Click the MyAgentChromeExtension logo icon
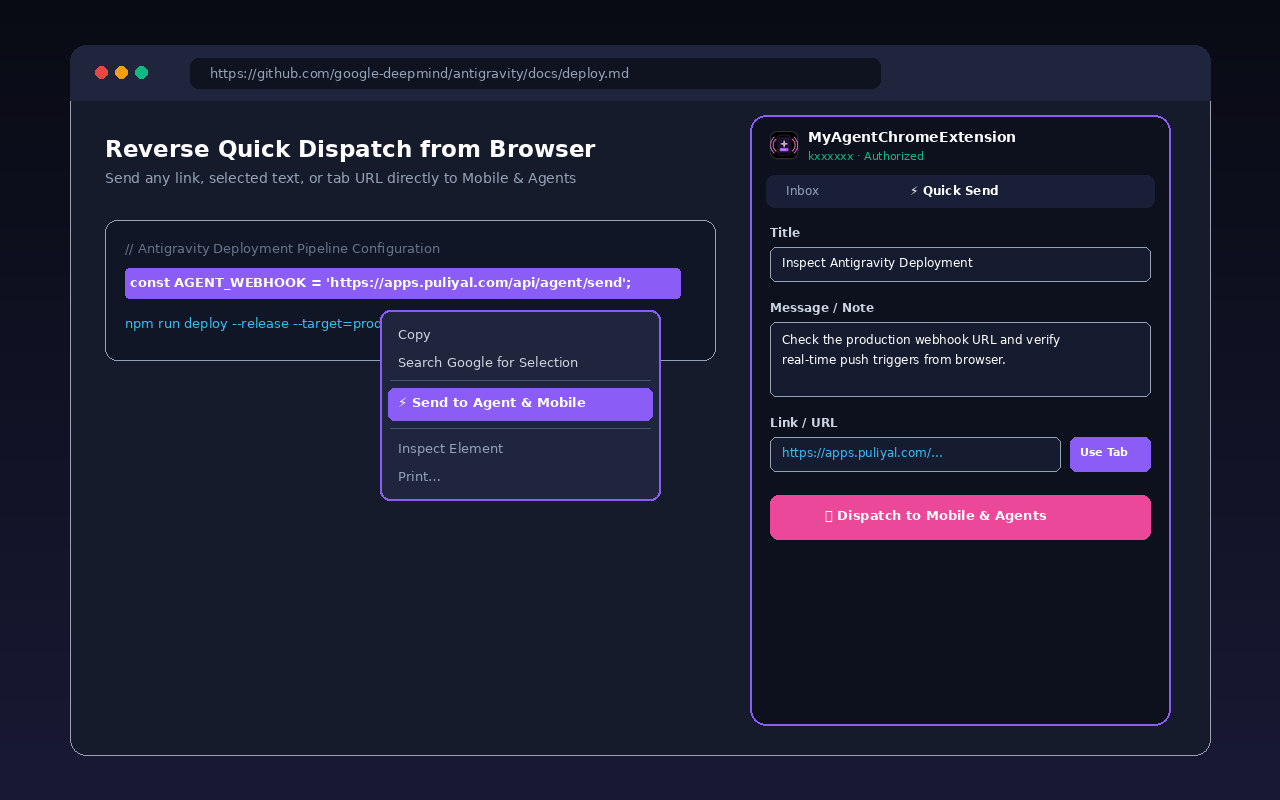Image resolution: width=1280 pixels, height=800 pixels. tap(784, 145)
